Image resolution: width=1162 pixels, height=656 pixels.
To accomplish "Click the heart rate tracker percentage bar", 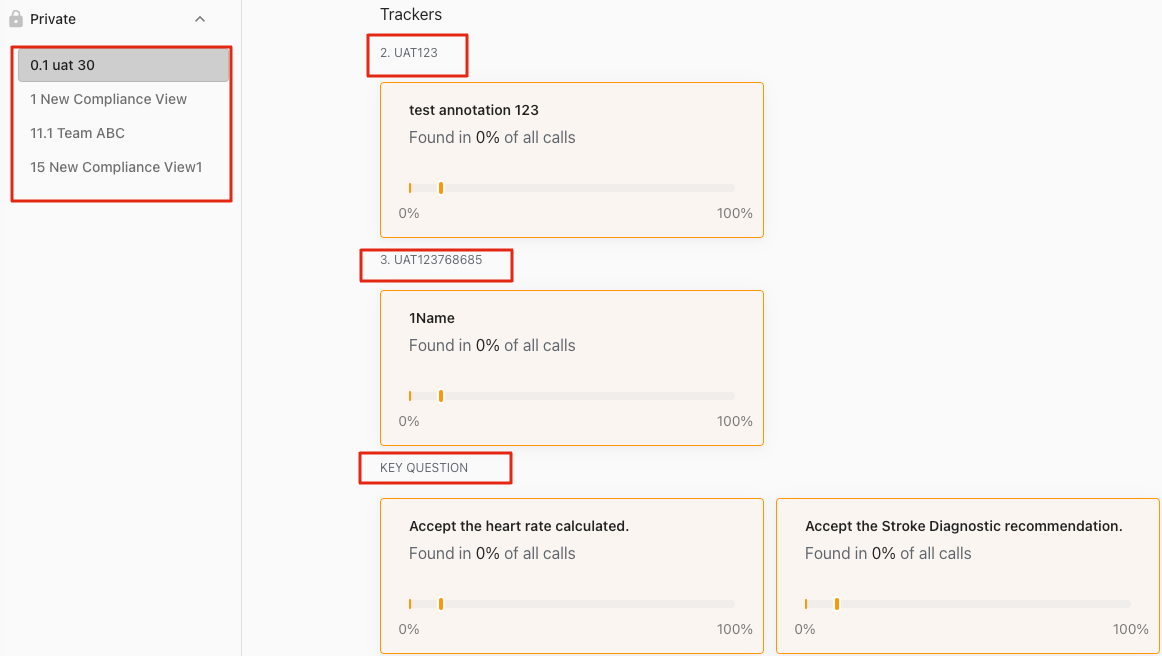I will point(572,604).
